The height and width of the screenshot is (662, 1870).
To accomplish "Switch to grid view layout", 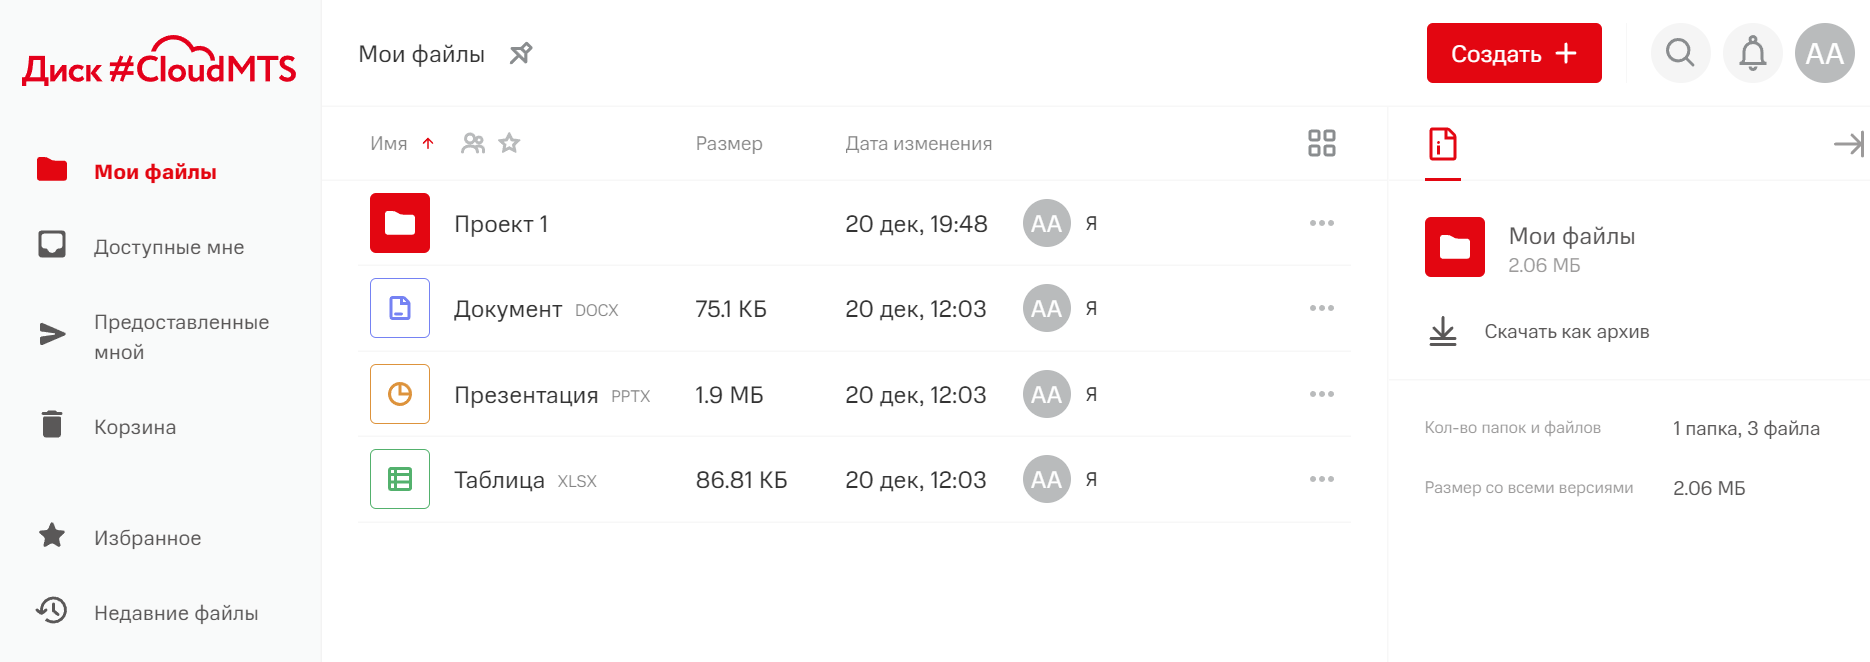I will (x=1321, y=143).
